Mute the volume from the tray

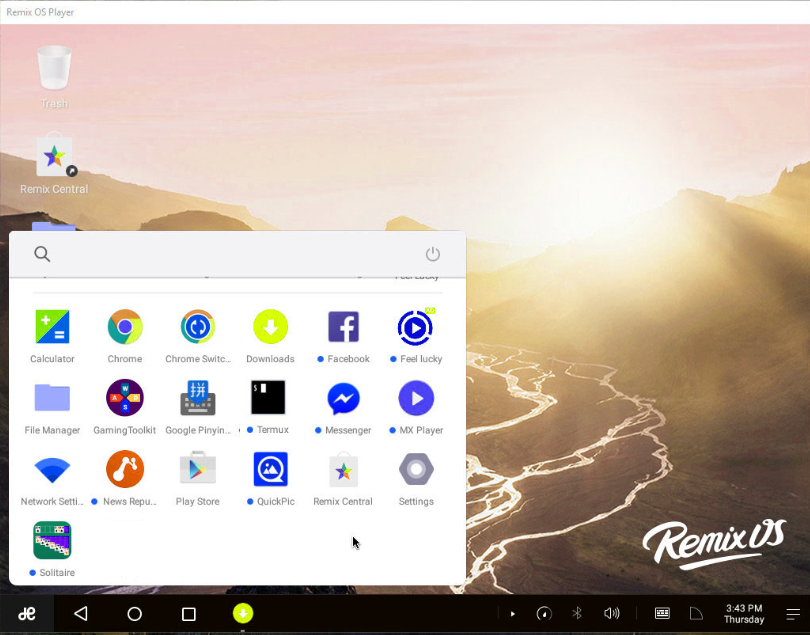tap(612, 613)
